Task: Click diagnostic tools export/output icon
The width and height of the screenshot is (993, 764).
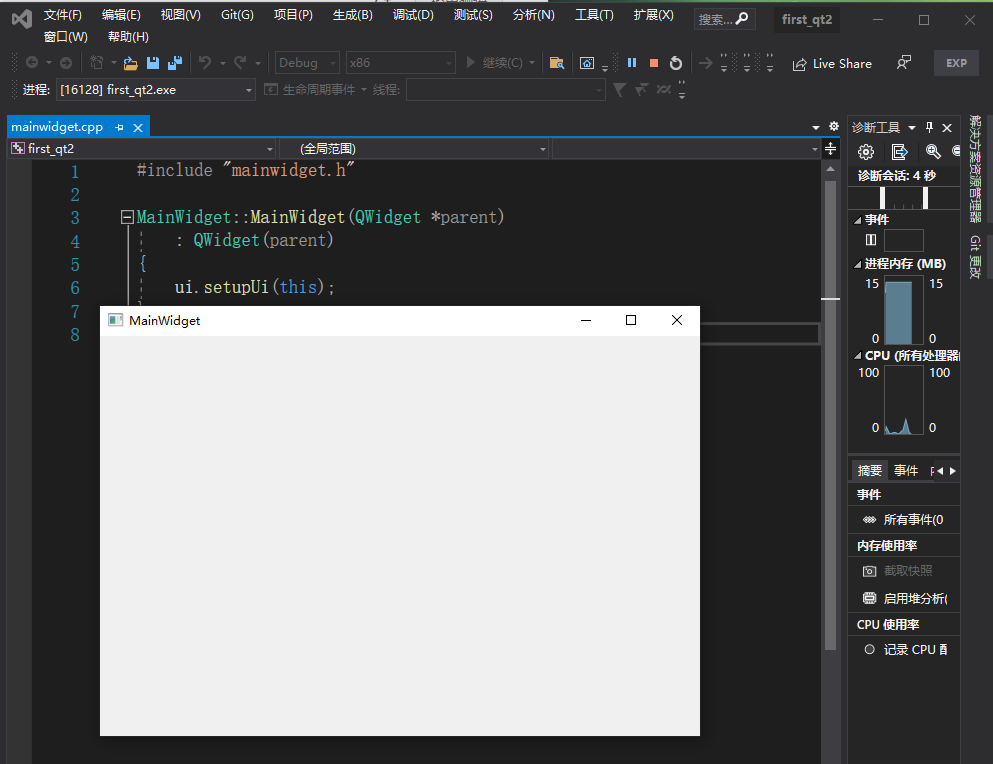Action: point(899,152)
